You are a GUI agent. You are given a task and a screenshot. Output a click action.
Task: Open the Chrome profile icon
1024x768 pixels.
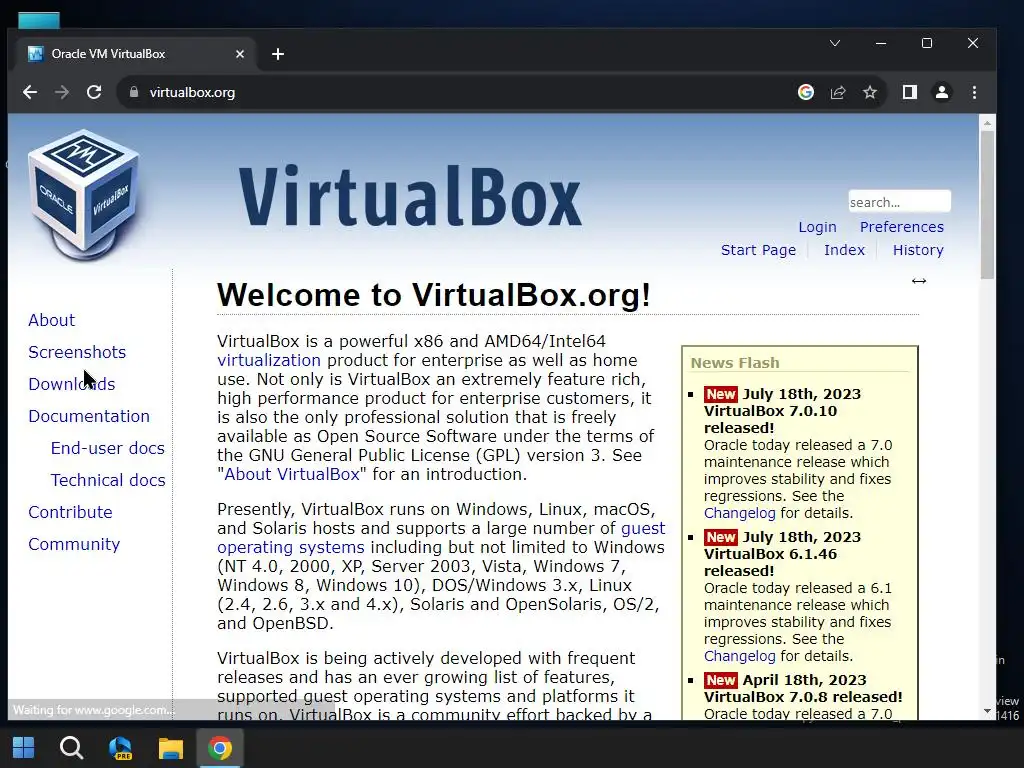(x=942, y=92)
